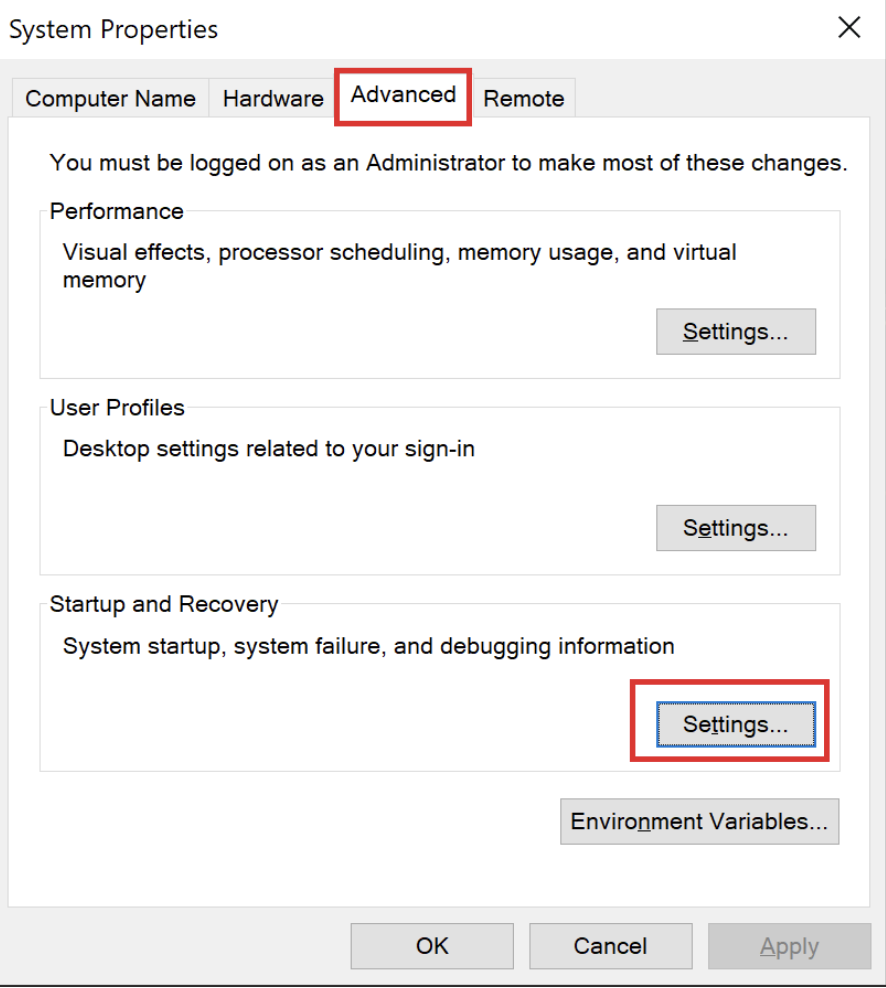Switch to the Computer Name tab
Viewport: 886px width, 988px height.
click(110, 99)
